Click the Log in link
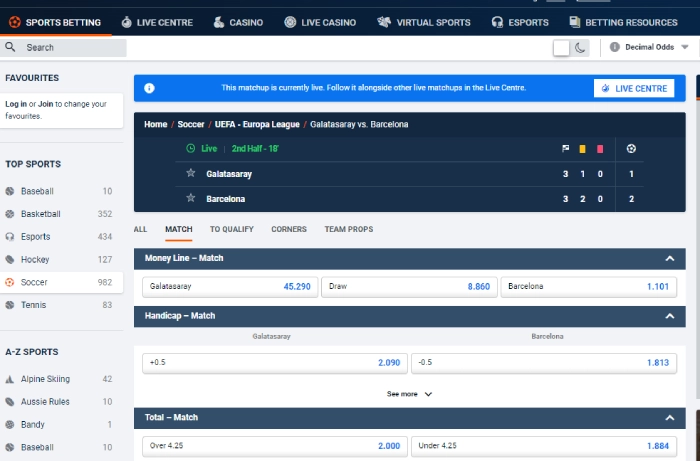The width and height of the screenshot is (700, 461). pos(16,104)
